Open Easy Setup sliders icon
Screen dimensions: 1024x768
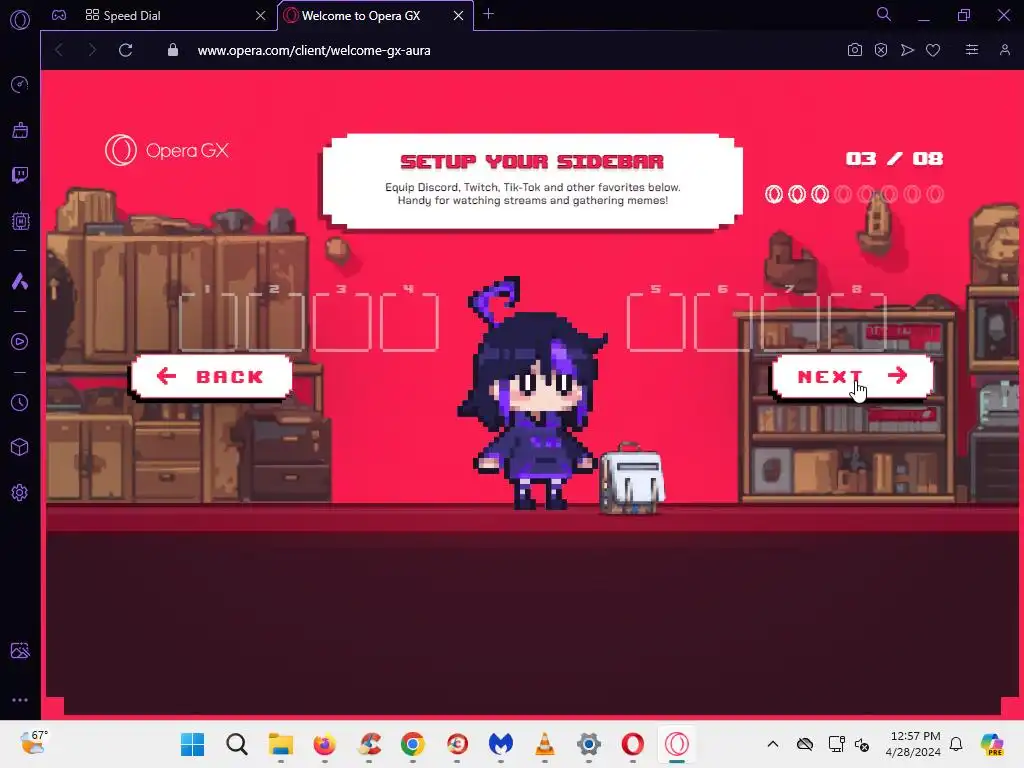[972, 50]
